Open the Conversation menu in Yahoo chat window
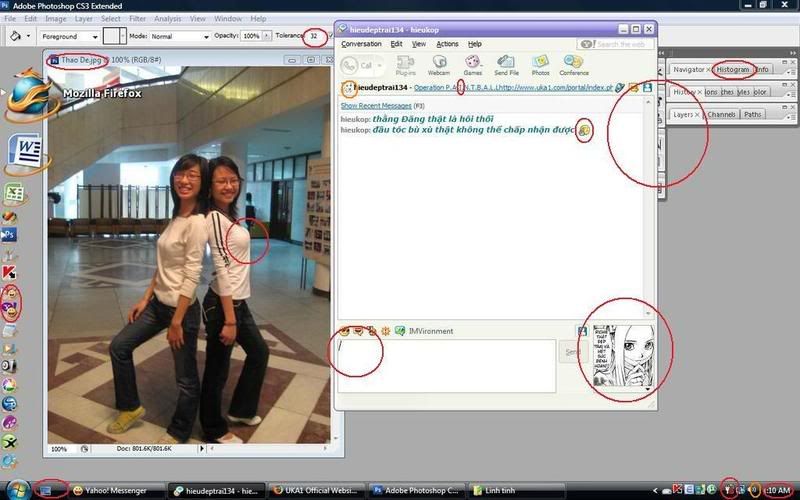 click(x=361, y=44)
